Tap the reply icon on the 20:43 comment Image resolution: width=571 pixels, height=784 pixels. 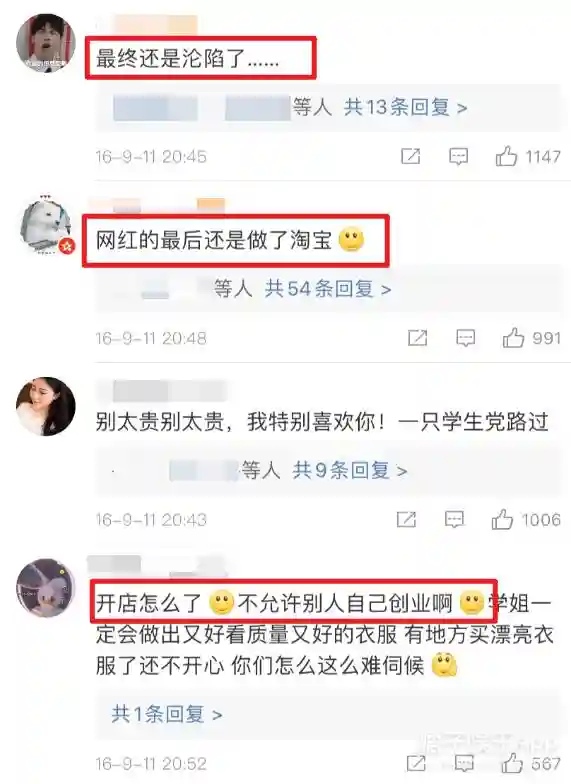pos(454,520)
